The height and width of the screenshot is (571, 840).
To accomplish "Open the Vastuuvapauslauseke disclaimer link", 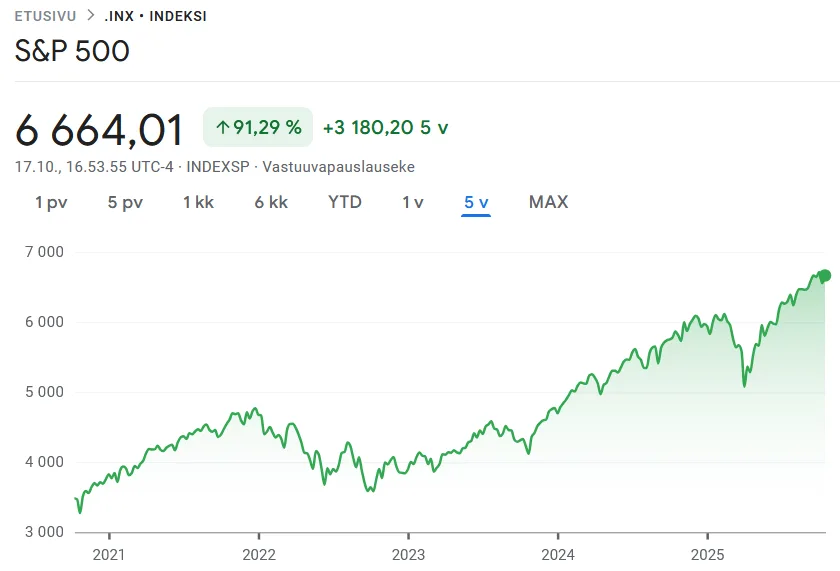I will tap(338, 167).
